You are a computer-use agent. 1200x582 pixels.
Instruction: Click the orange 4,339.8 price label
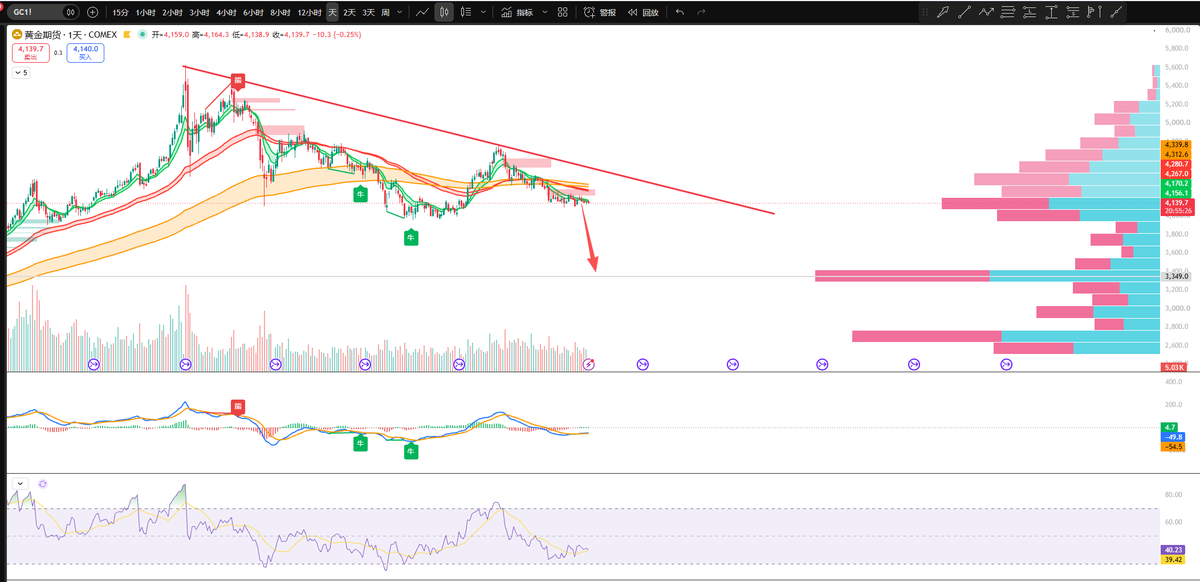tap(1174, 144)
